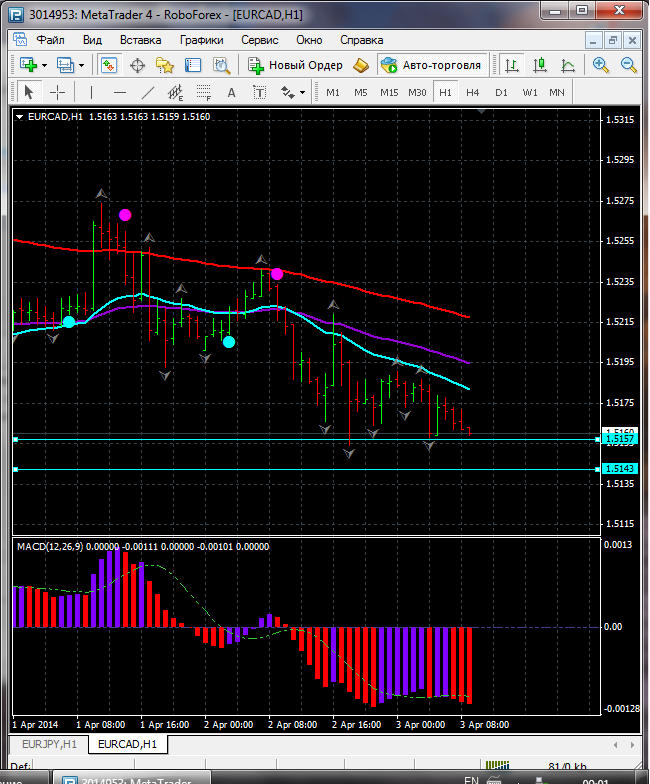The height and width of the screenshot is (784, 650).
Task: Switch to M30 timeframe
Action: point(417,92)
